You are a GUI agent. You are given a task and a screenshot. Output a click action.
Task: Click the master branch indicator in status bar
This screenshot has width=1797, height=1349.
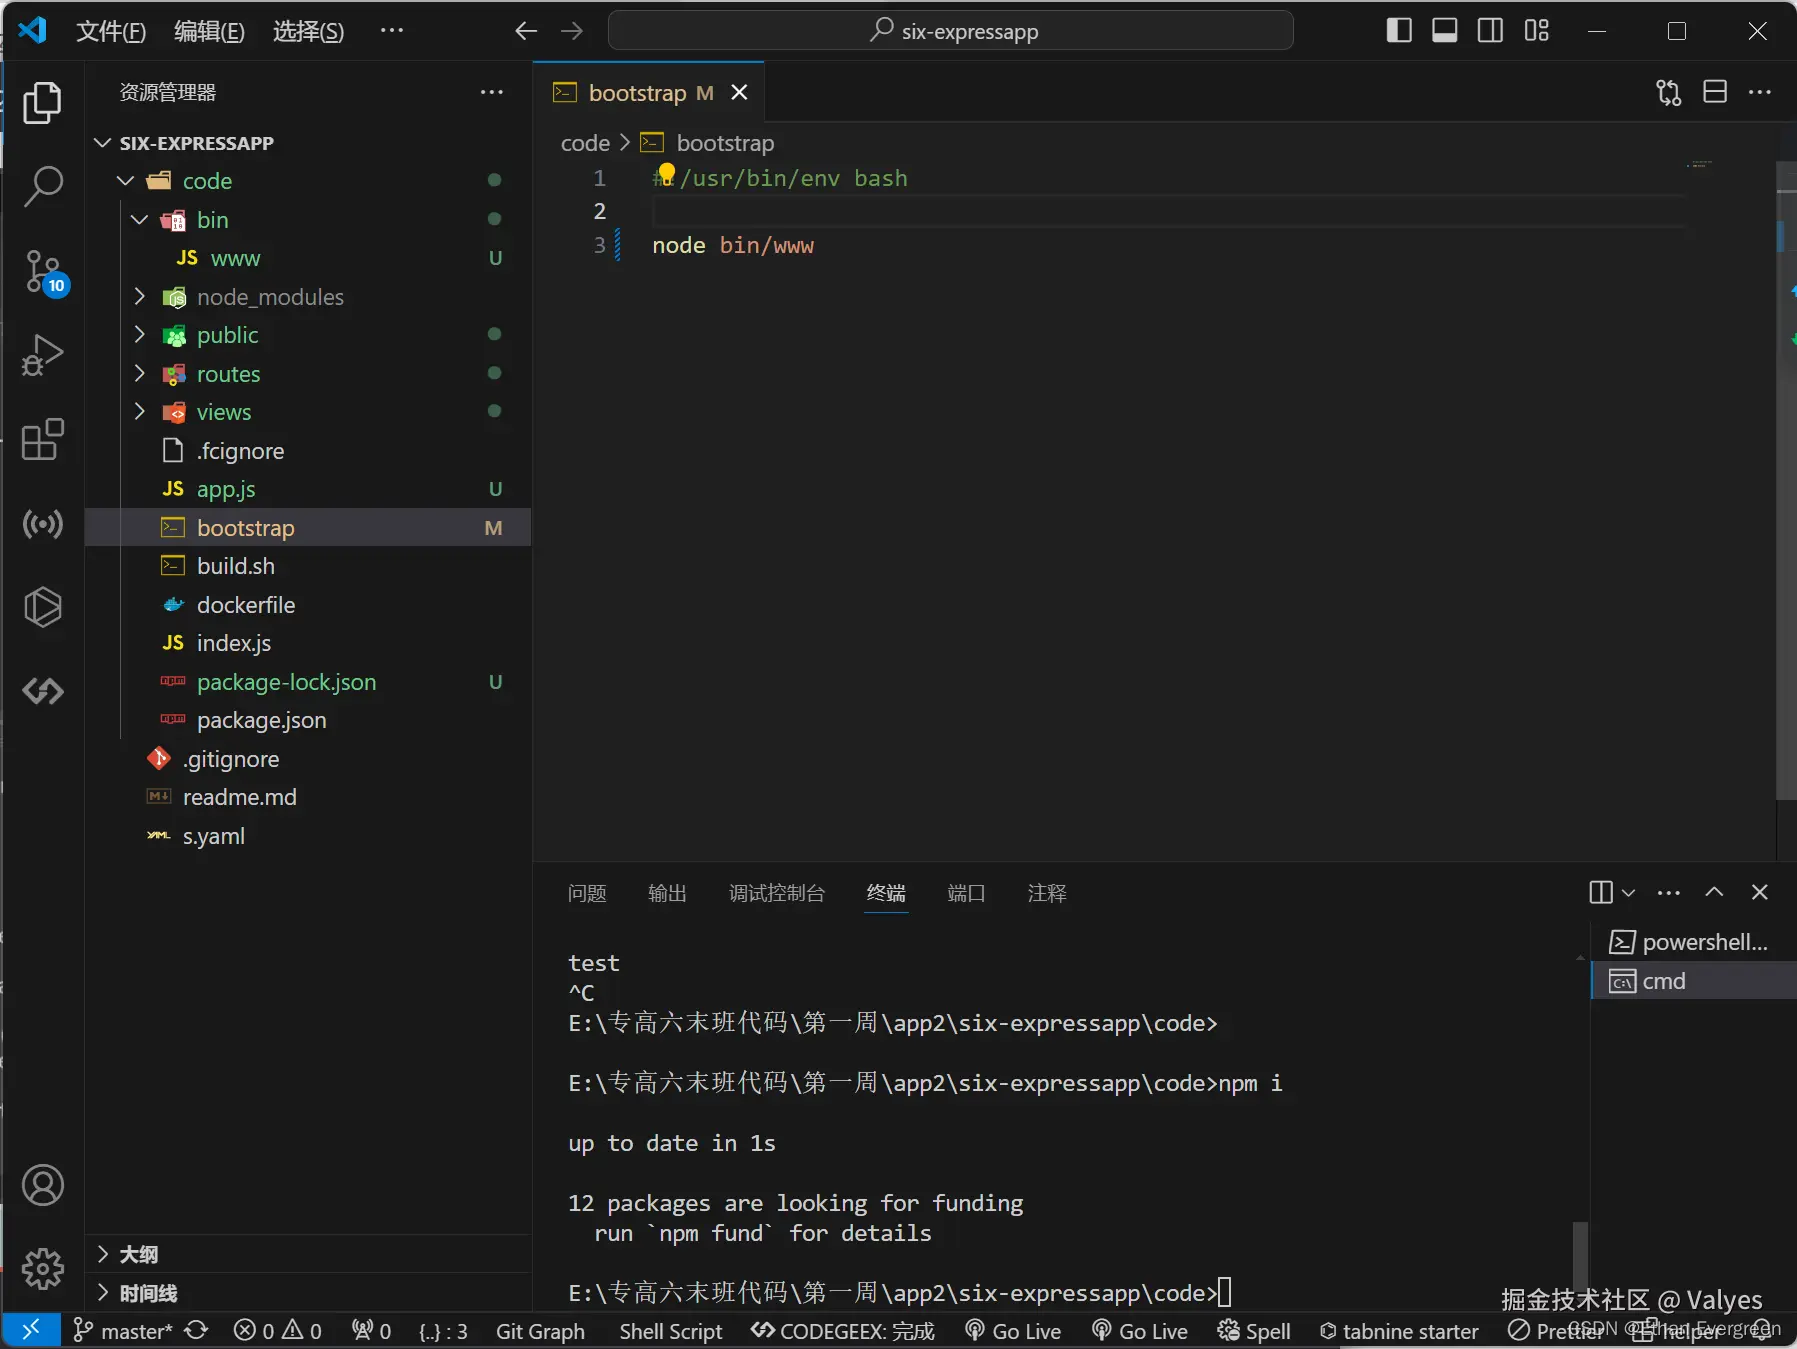tap(123, 1331)
